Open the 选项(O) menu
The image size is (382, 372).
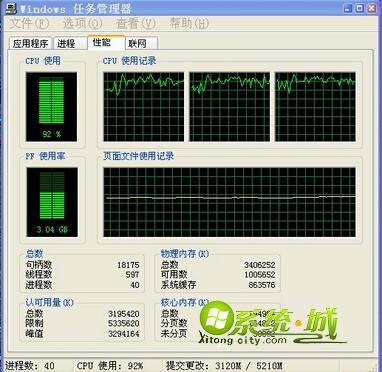click(x=82, y=23)
